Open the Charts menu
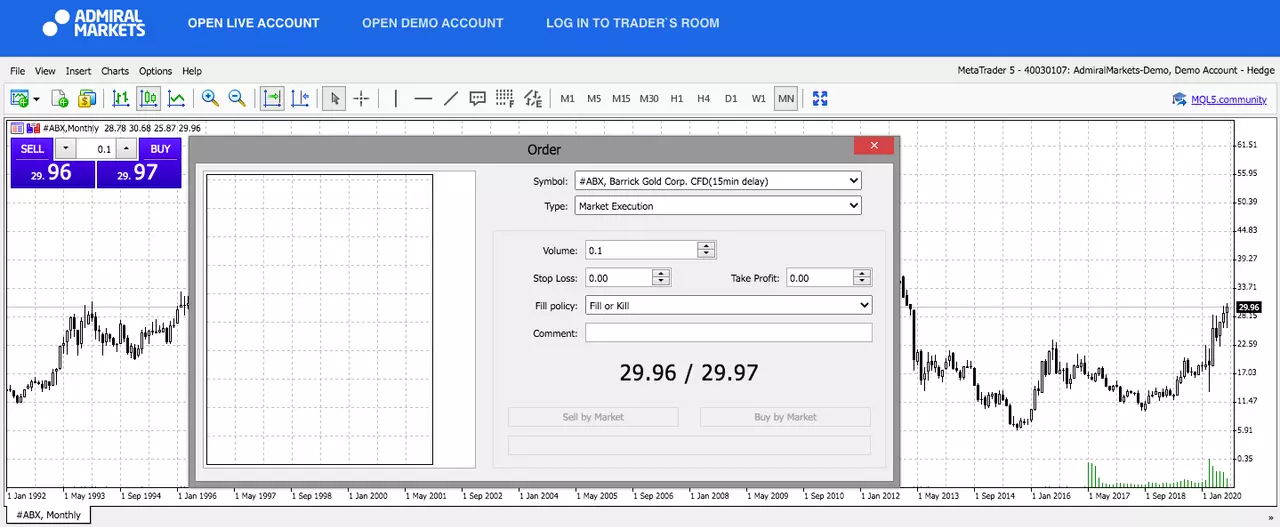Image resolution: width=1280 pixels, height=527 pixels. (x=115, y=71)
